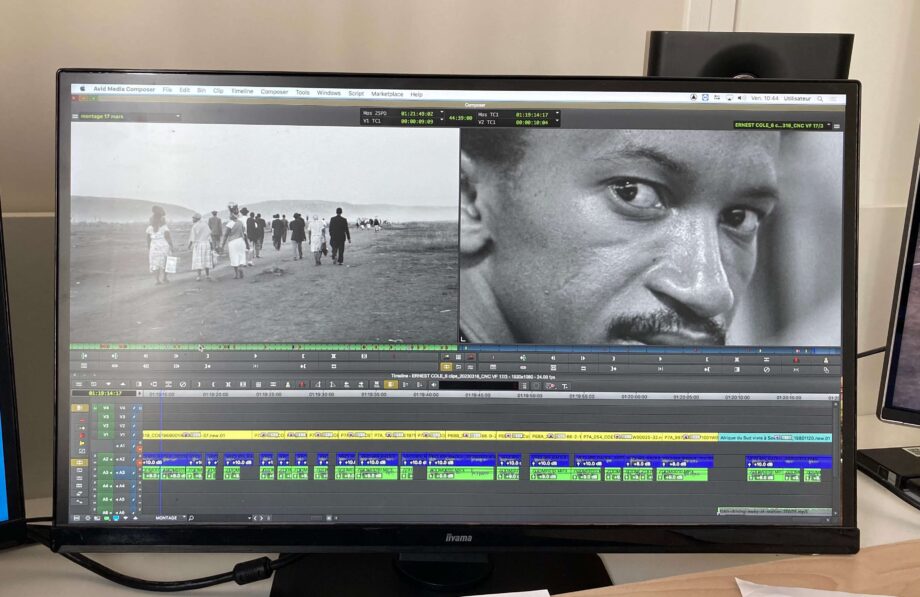
Task: Open the Help menu
Action: [x=417, y=94]
